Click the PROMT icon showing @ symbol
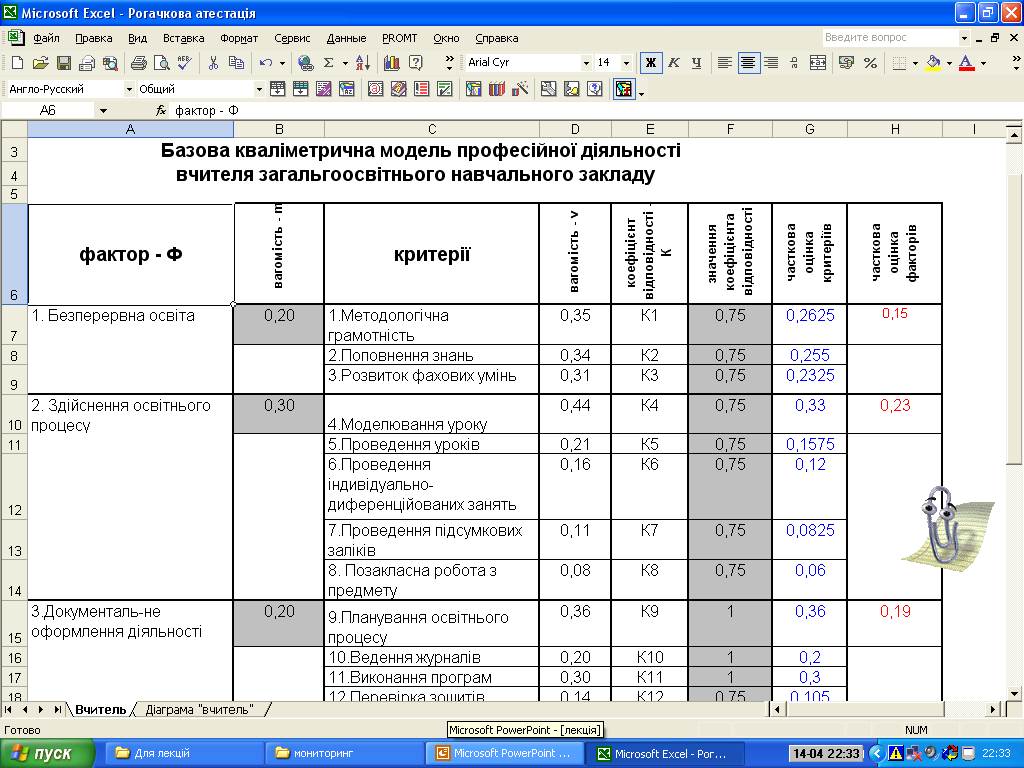 coord(376,89)
